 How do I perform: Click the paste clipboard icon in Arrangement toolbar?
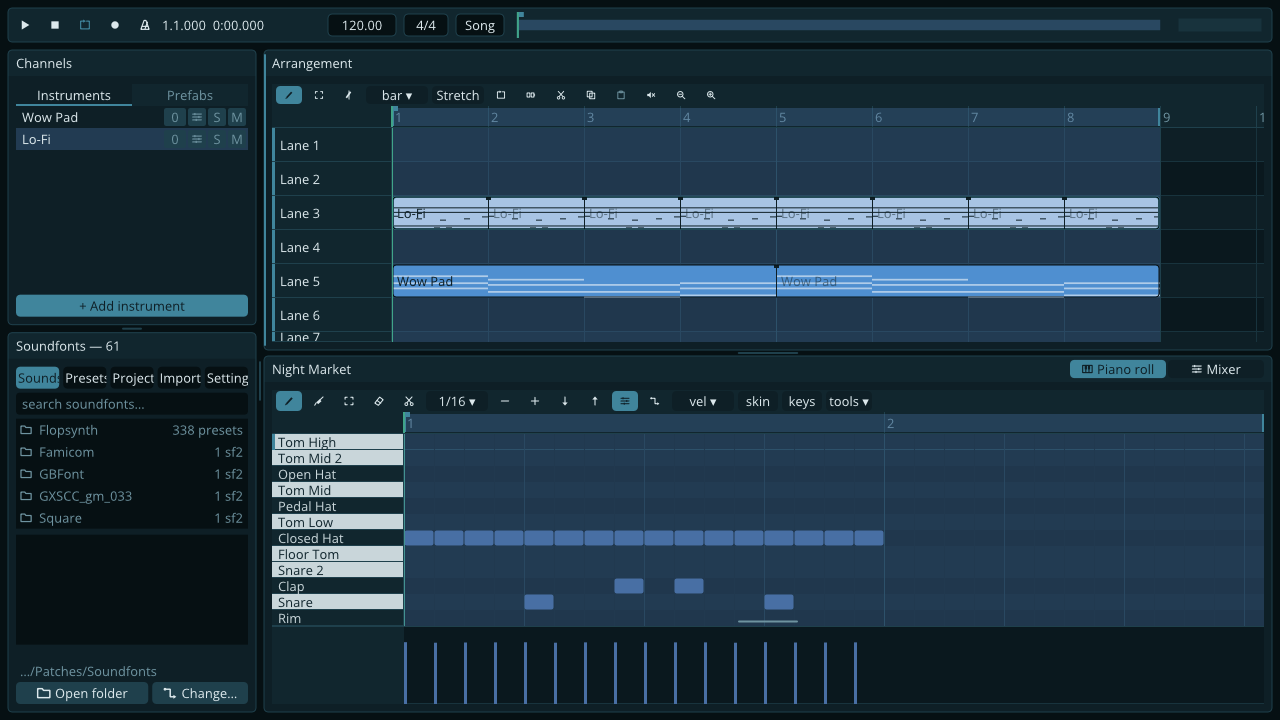[621, 95]
